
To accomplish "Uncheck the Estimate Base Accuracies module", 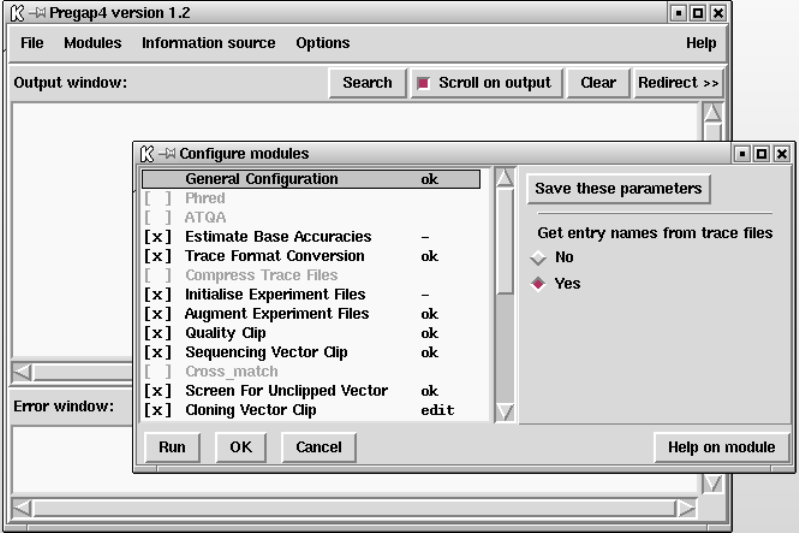I will click(157, 237).
